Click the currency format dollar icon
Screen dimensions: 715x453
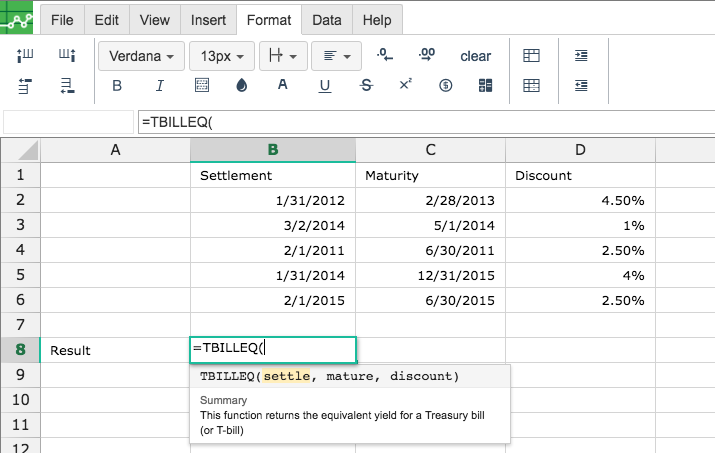[446, 85]
